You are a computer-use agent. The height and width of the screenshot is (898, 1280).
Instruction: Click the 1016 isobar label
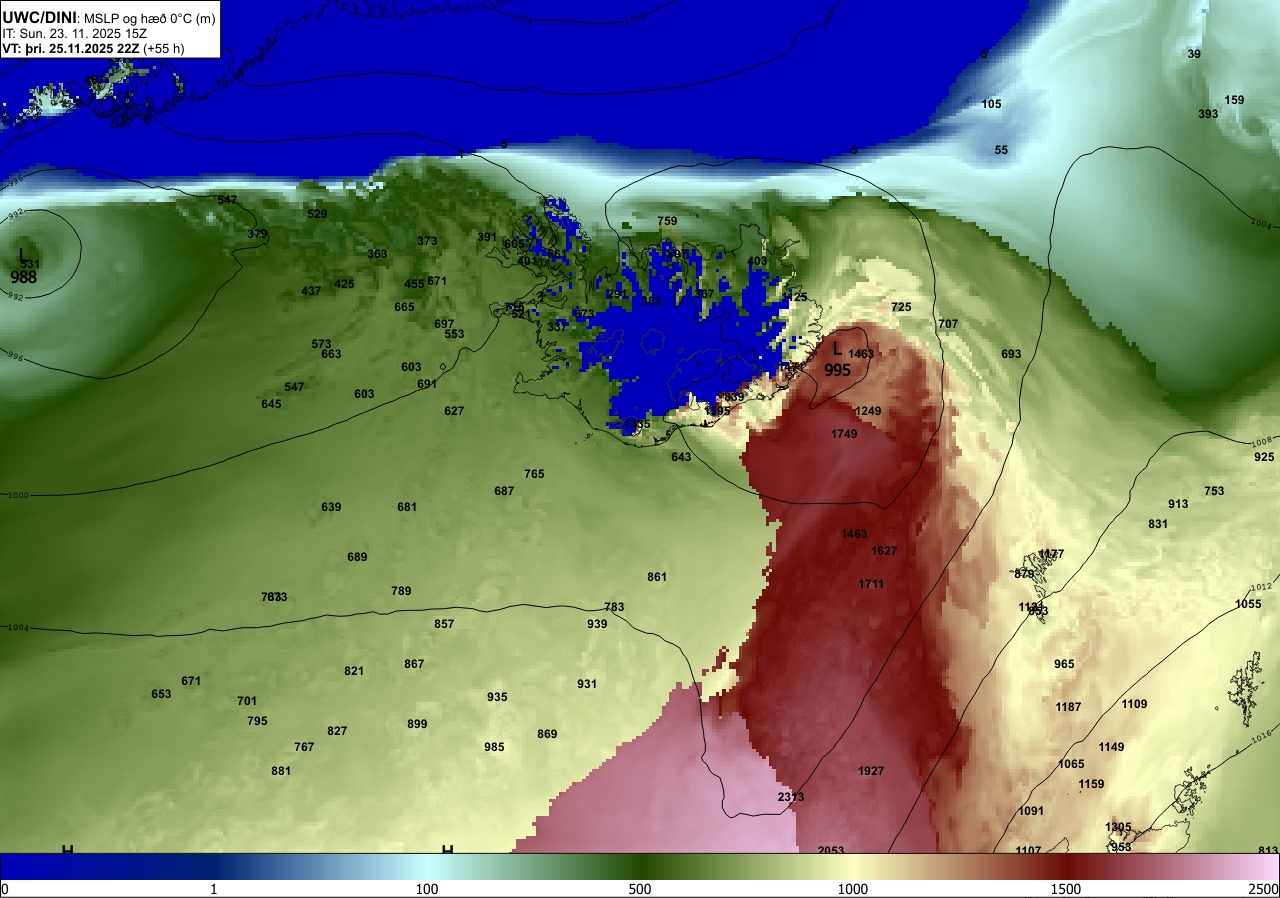1261,737
